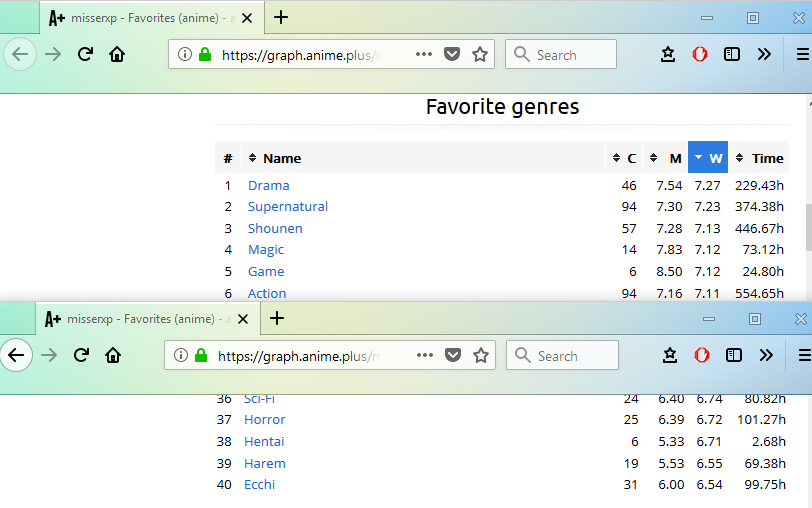
Task: Sort the genres table by the W column
Action: pos(708,158)
